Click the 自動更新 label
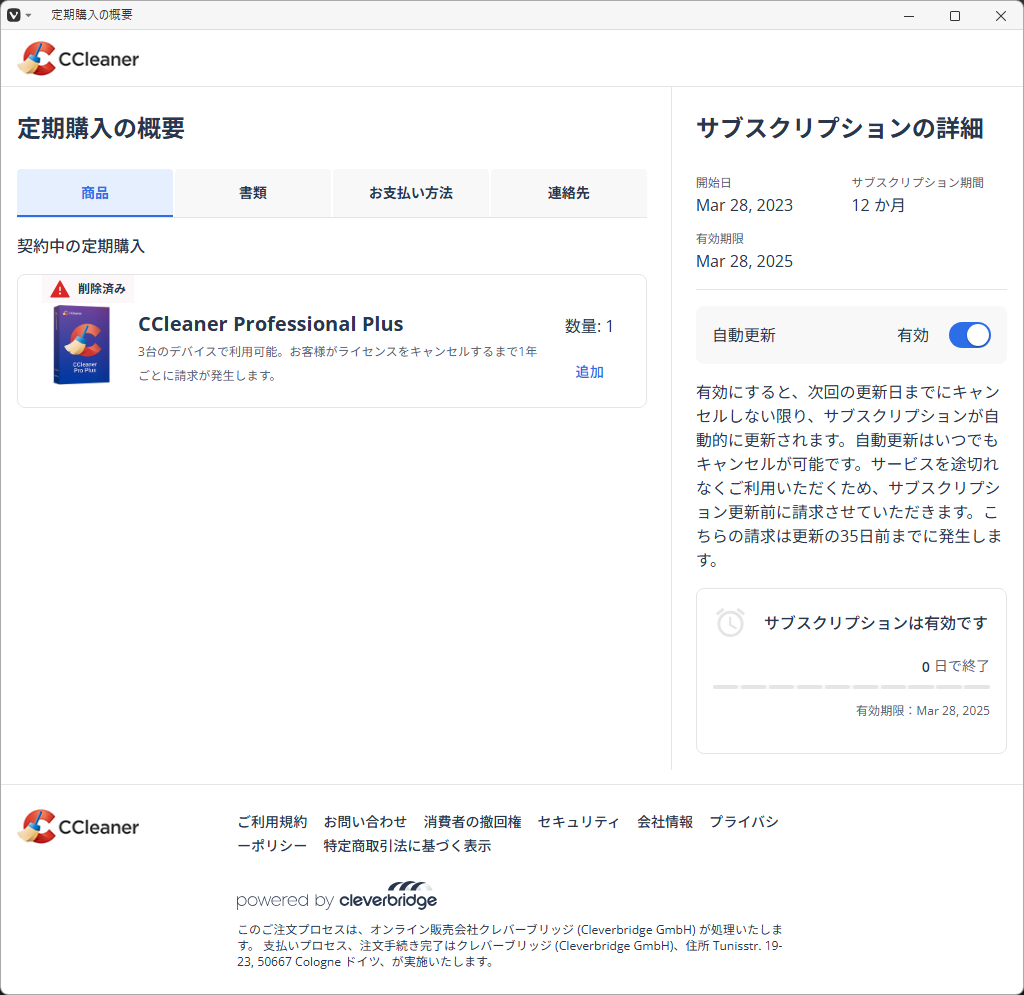Viewport: 1024px width, 995px height. [744, 336]
